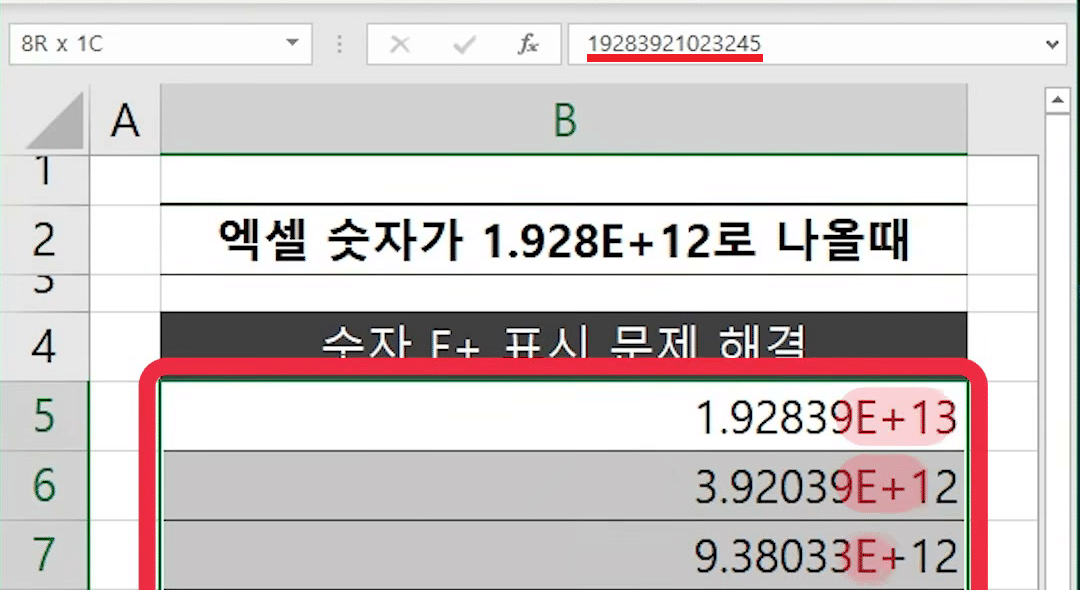
Task: Click the cancel X icon in formula bar
Action: [x=399, y=45]
